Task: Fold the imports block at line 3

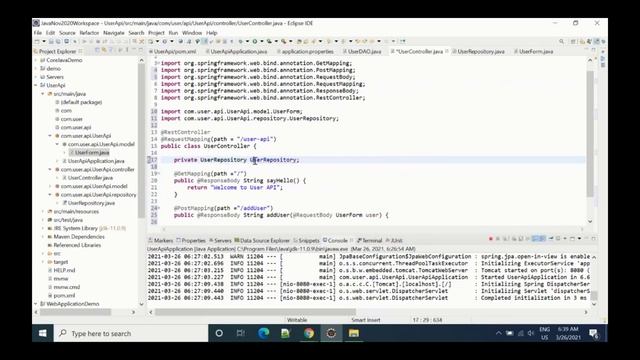Action: 158,63
